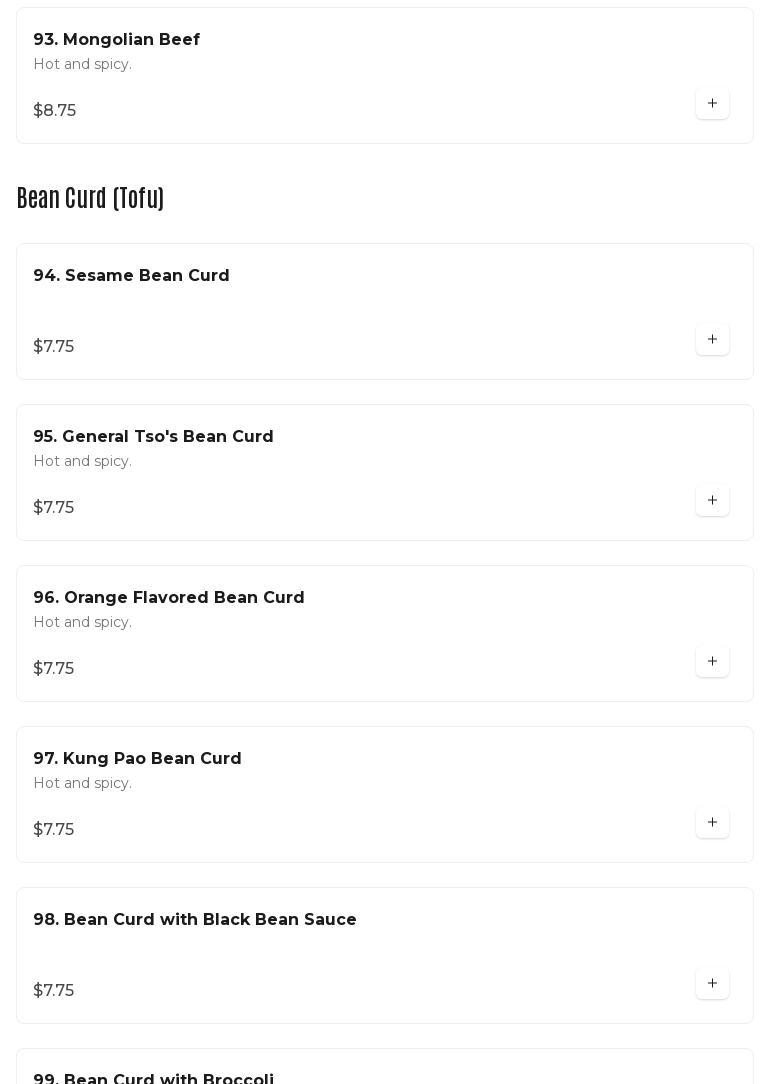Click Hot and spicy under Kung Pao Bean Curd
The width and height of the screenshot is (770, 1084).
(x=82, y=783)
